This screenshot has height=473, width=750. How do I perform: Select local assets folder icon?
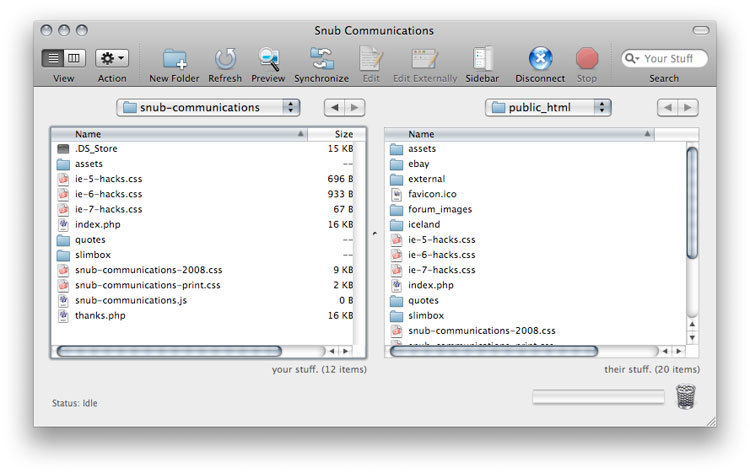point(63,164)
